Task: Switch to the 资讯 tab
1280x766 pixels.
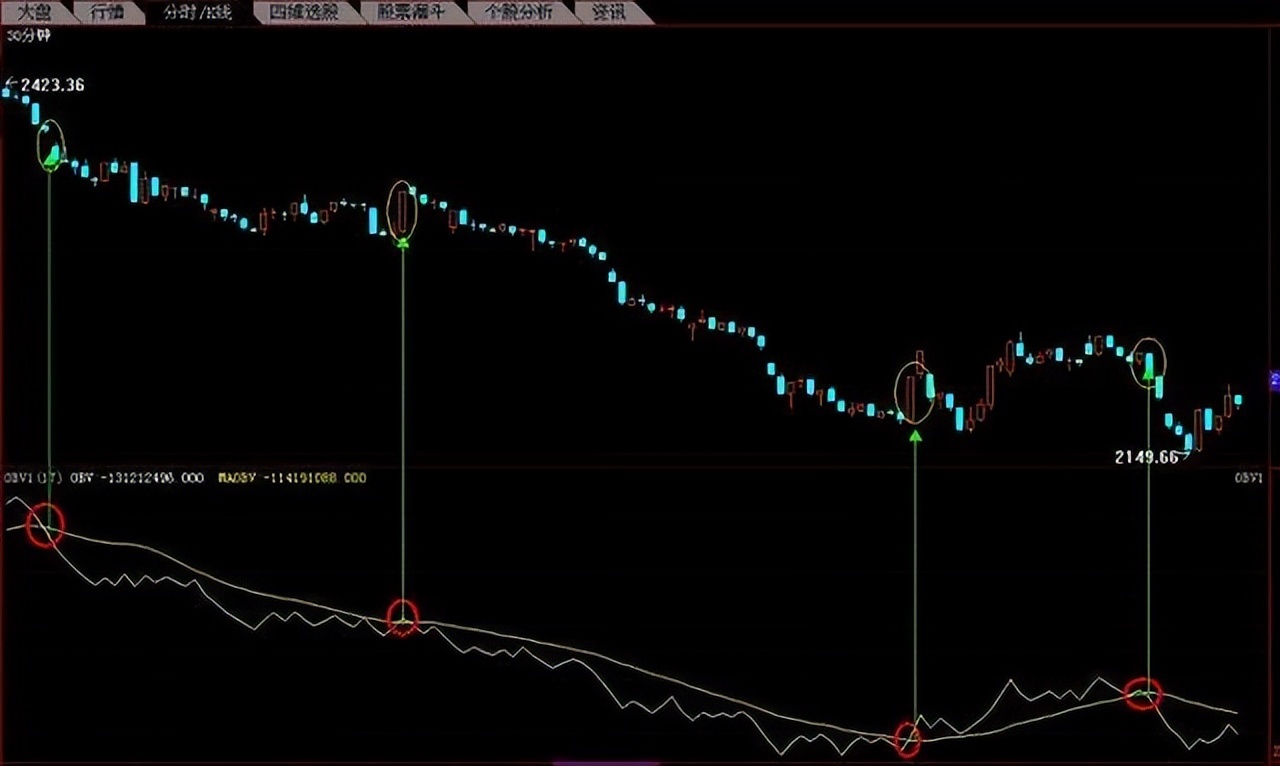Action: [x=614, y=13]
